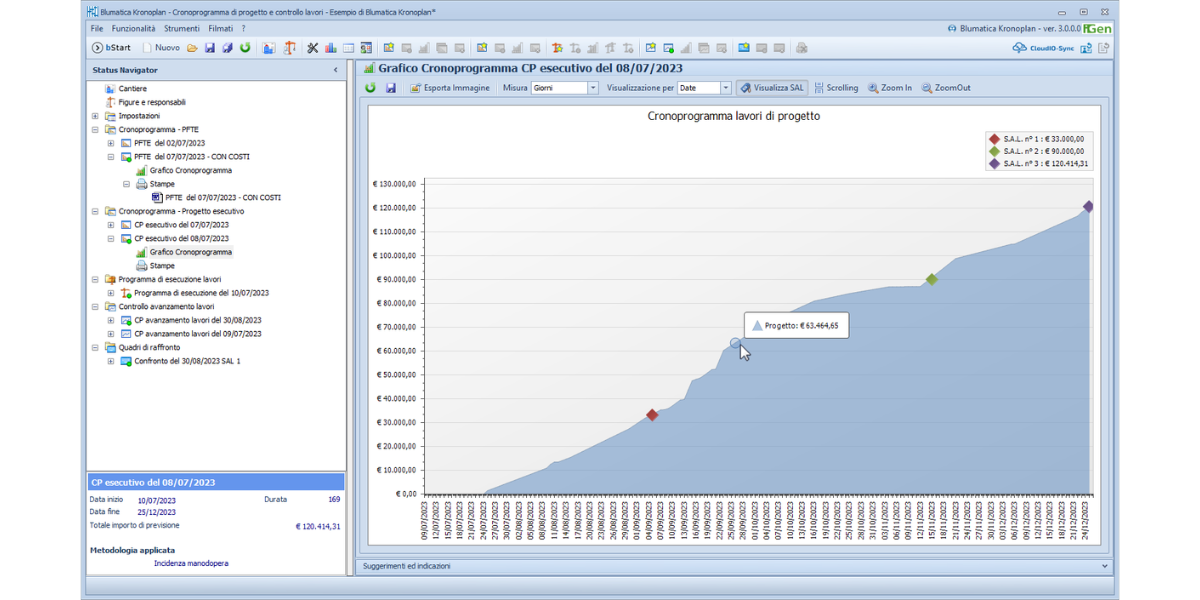The height and width of the screenshot is (600, 1200).
Task: Open the Funzionalità menu
Action: (133, 29)
